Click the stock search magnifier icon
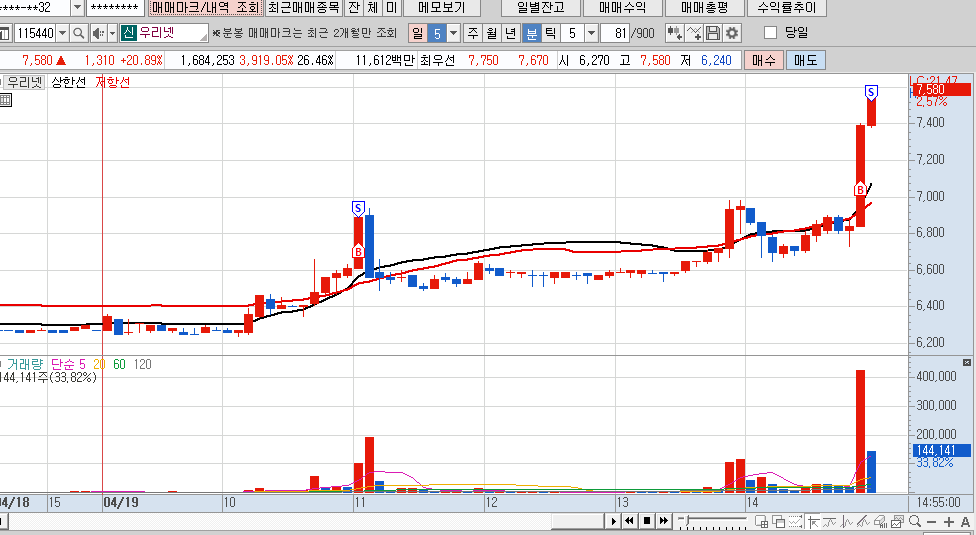This screenshot has height=535, width=976. (78, 33)
